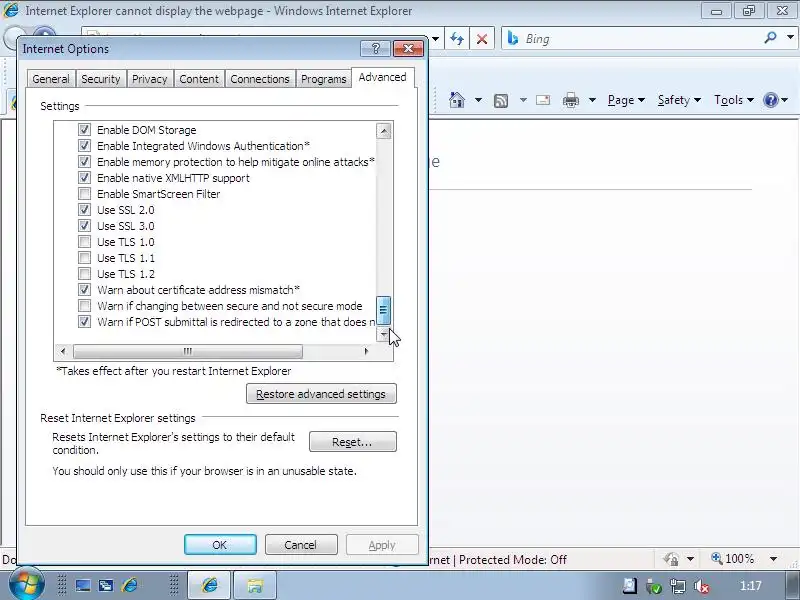This screenshot has width=800, height=600.
Task: Enable Use TLS 1.1 checkbox
Action: [x=85, y=258]
